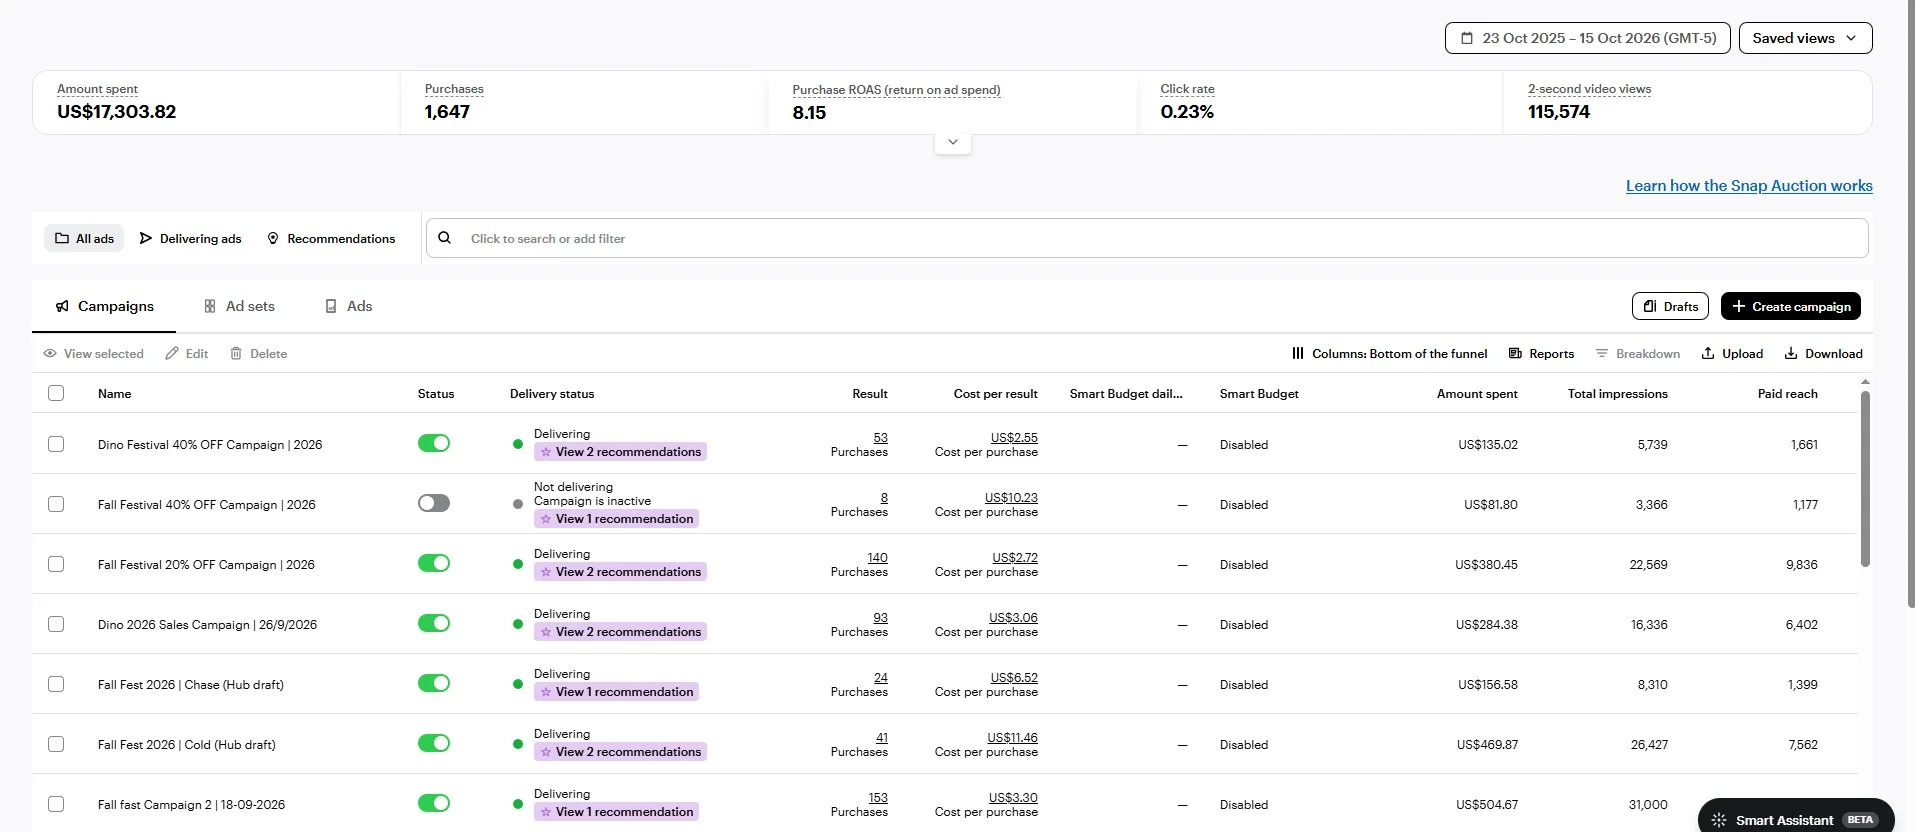1915x832 pixels.
Task: Select the Delivering ads filter tab
Action: 190,238
